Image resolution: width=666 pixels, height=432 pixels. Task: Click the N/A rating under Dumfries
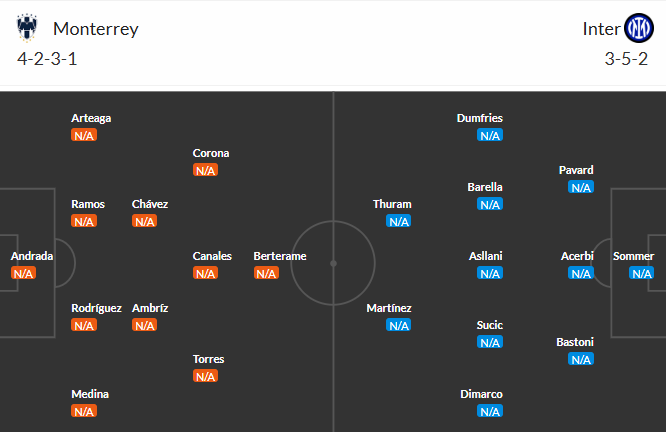tap(489, 135)
